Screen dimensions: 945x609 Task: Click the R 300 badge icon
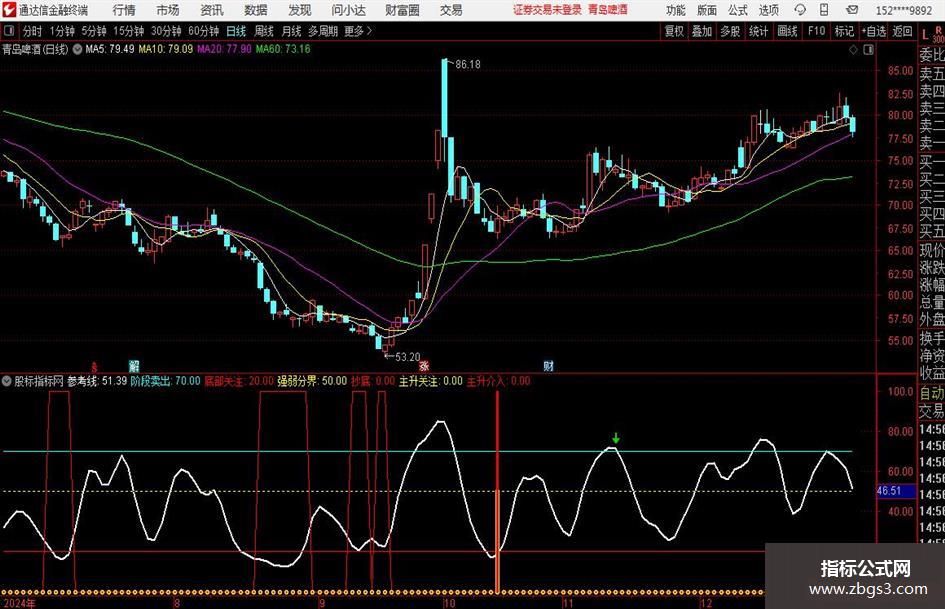click(x=938, y=34)
